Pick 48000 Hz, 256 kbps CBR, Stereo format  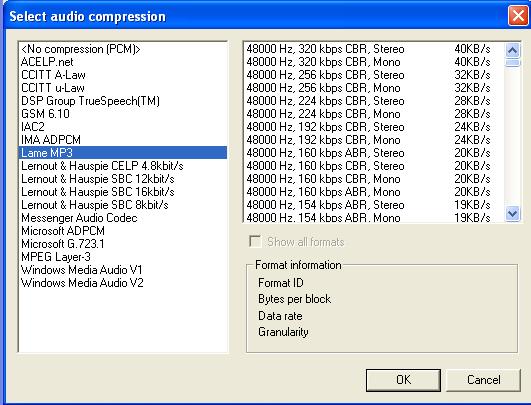pos(374,75)
